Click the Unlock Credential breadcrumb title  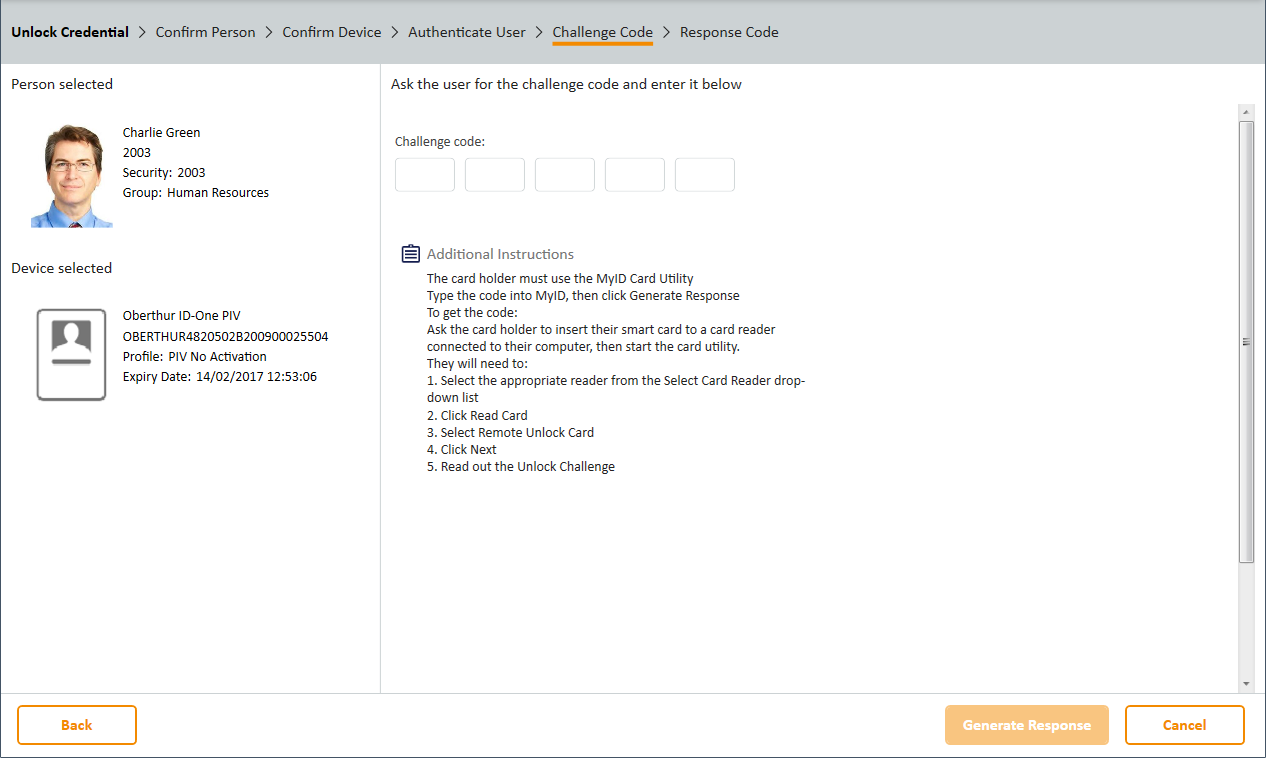pyautogui.click(x=70, y=32)
